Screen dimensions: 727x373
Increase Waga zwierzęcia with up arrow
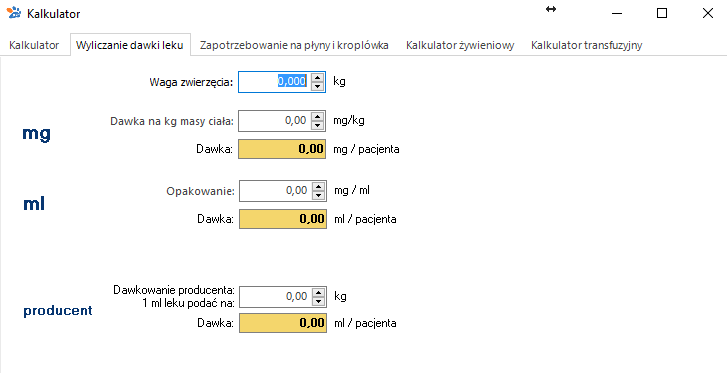(x=317, y=77)
